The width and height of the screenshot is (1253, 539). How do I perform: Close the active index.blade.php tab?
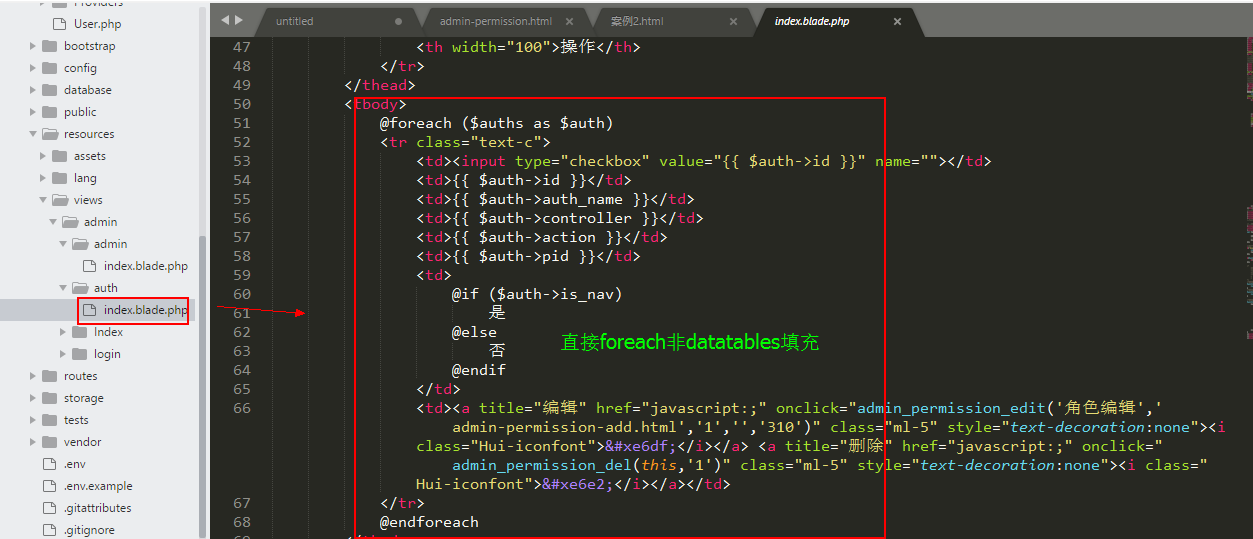[x=897, y=21]
